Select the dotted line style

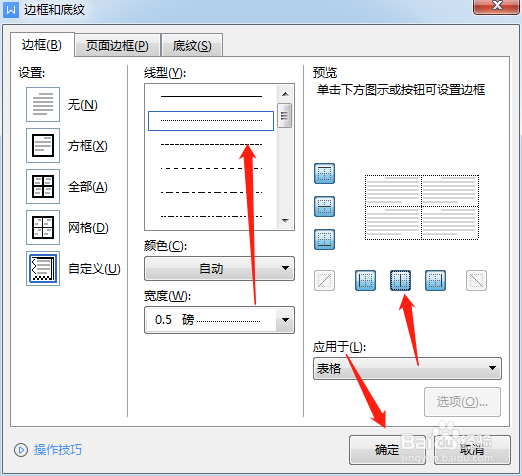coord(211,121)
